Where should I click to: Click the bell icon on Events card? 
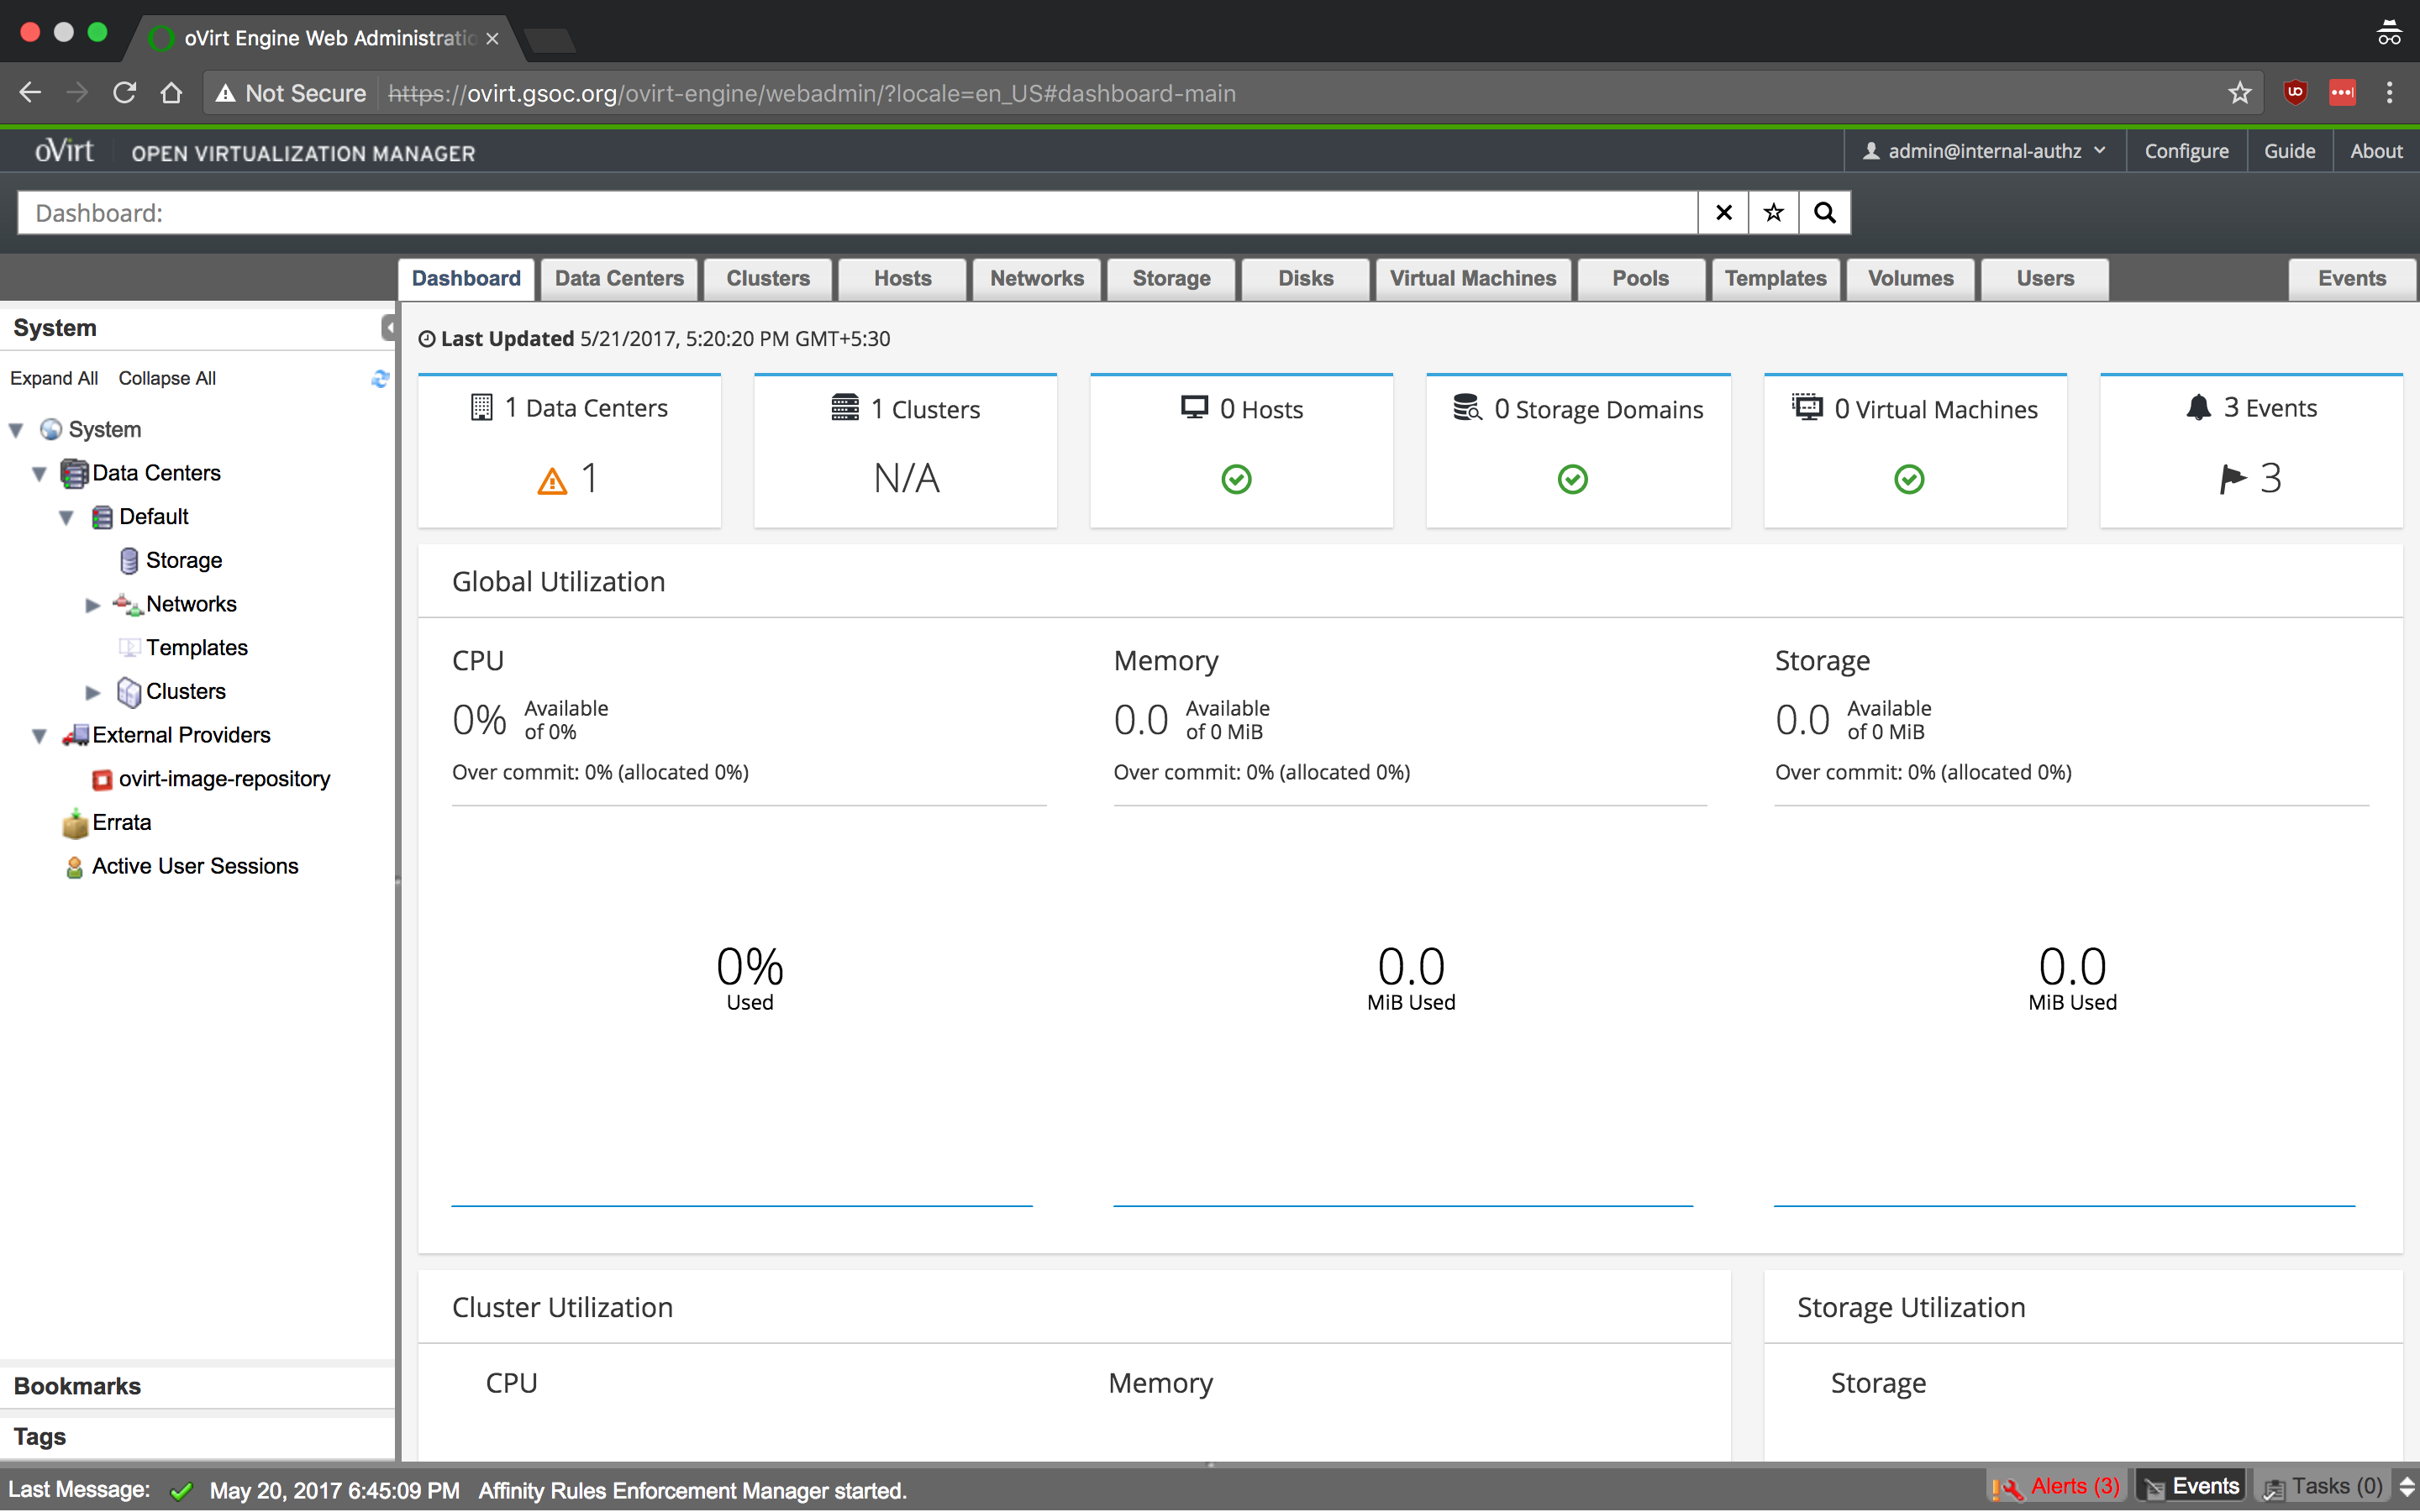coord(2197,407)
